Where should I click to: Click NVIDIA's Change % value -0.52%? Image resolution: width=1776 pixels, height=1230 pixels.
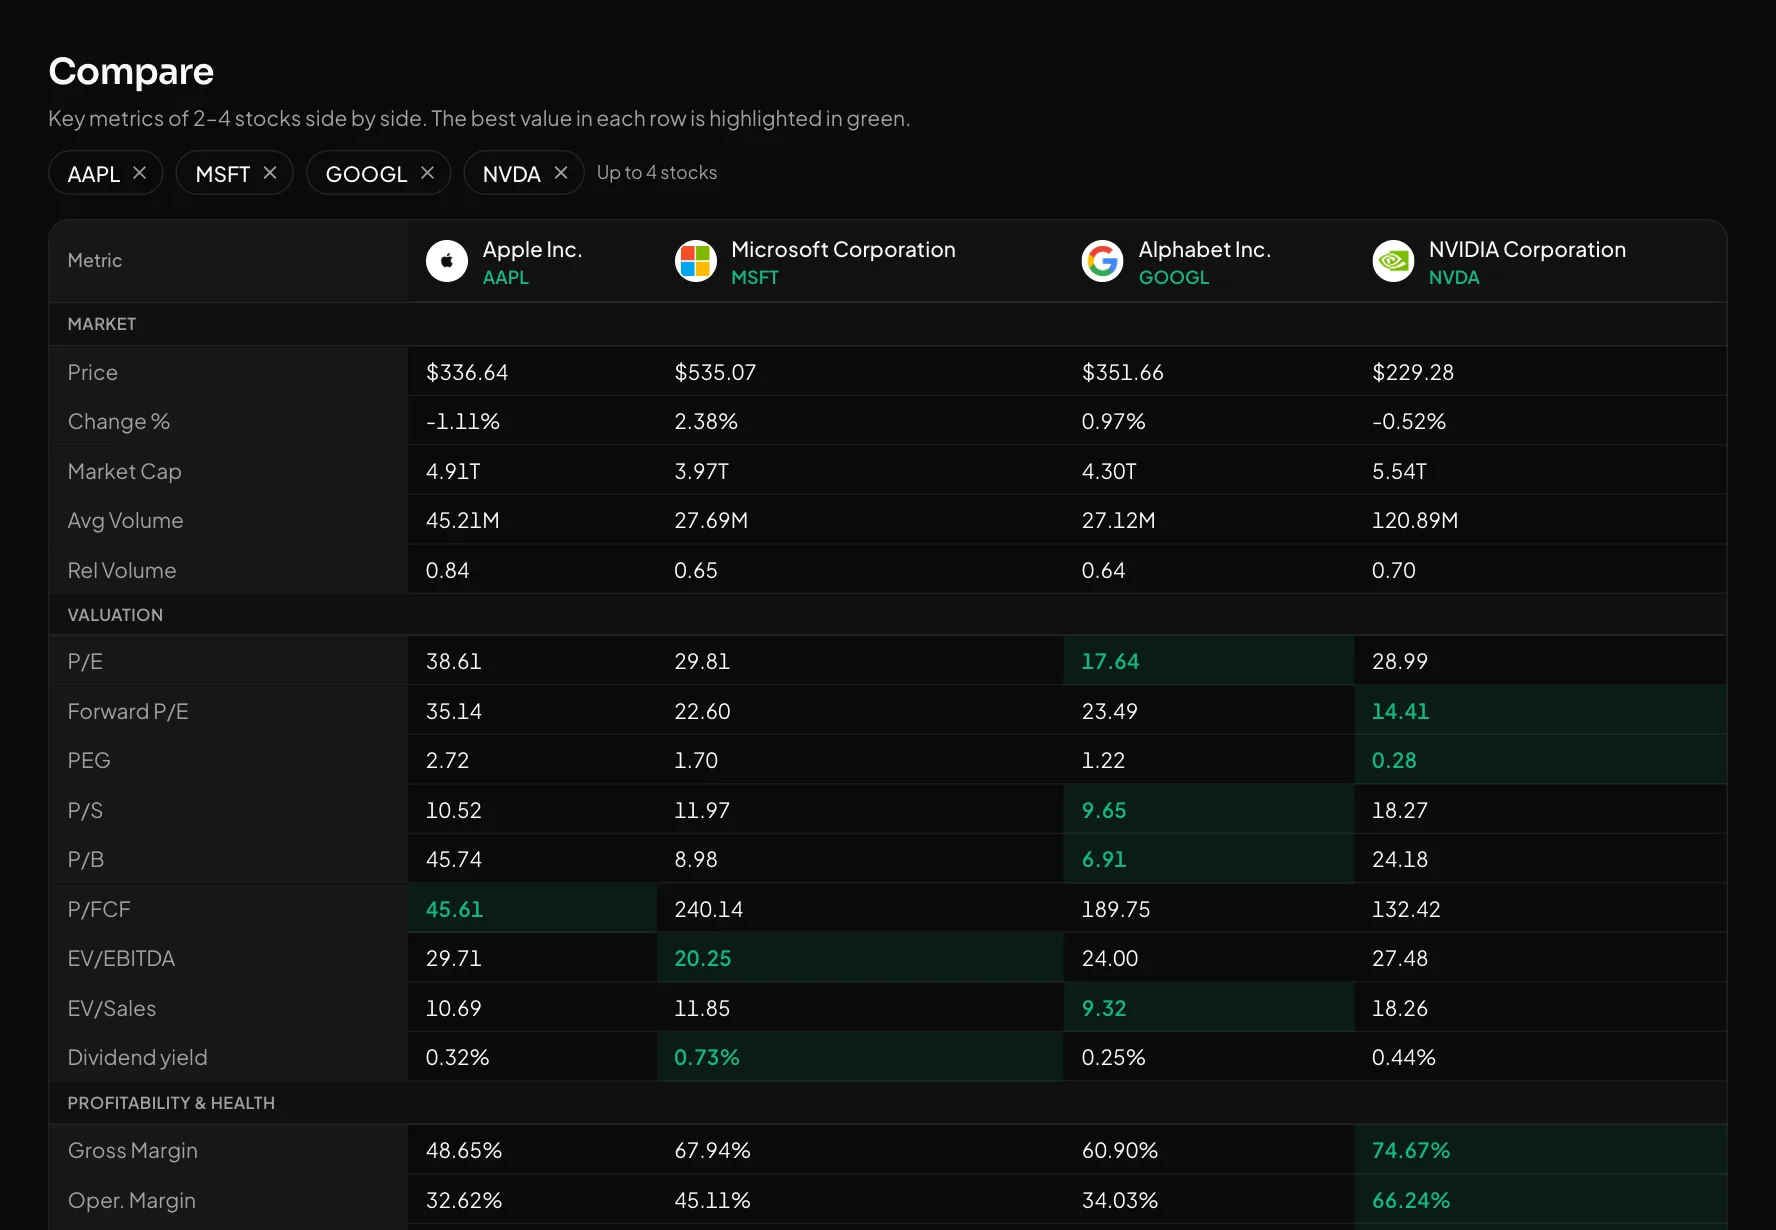(1409, 422)
